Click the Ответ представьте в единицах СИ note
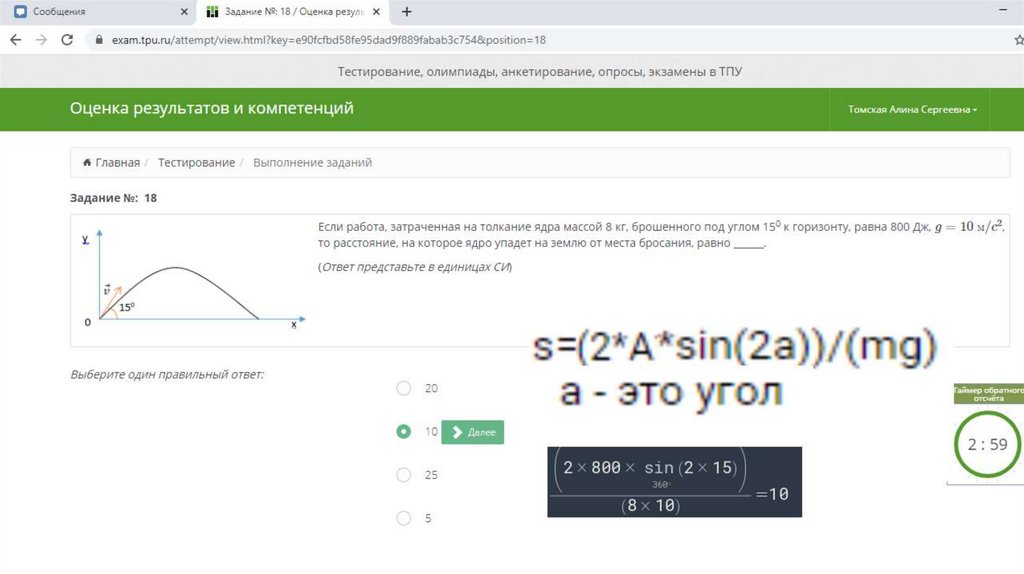 pos(415,266)
